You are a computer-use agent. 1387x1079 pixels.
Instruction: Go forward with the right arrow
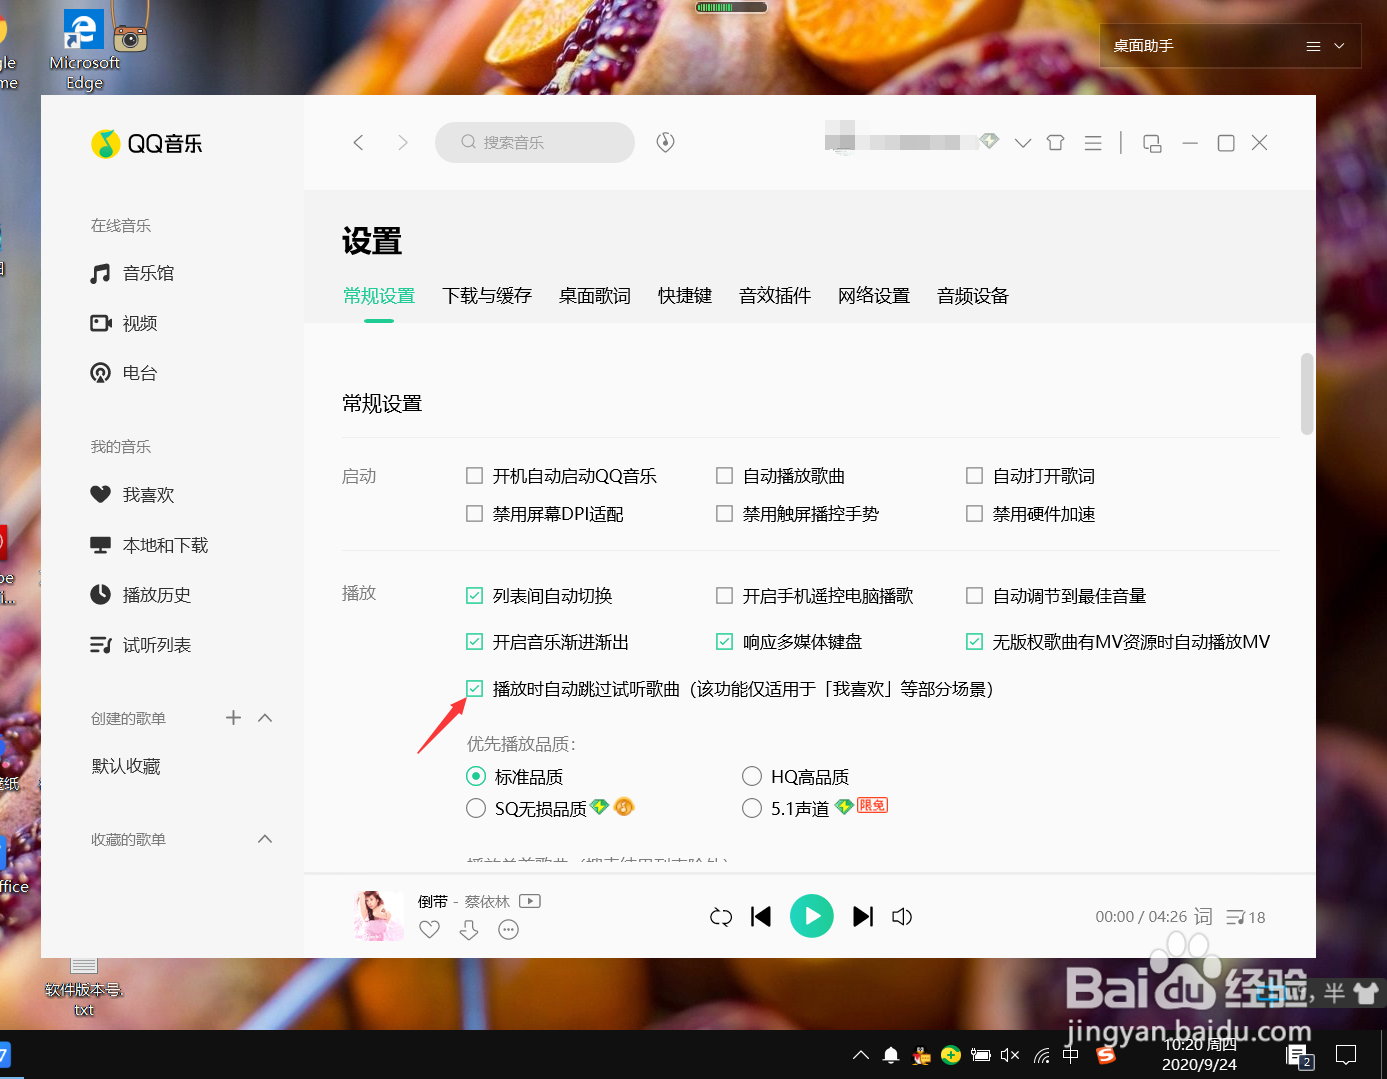(x=403, y=142)
